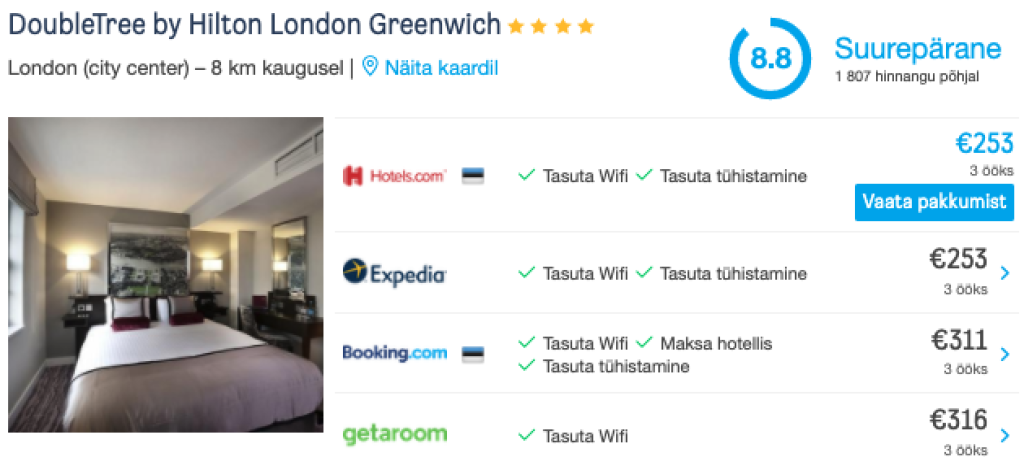
Task: Click the Suurepärane rating label
Action: pyautogui.click(x=918, y=50)
